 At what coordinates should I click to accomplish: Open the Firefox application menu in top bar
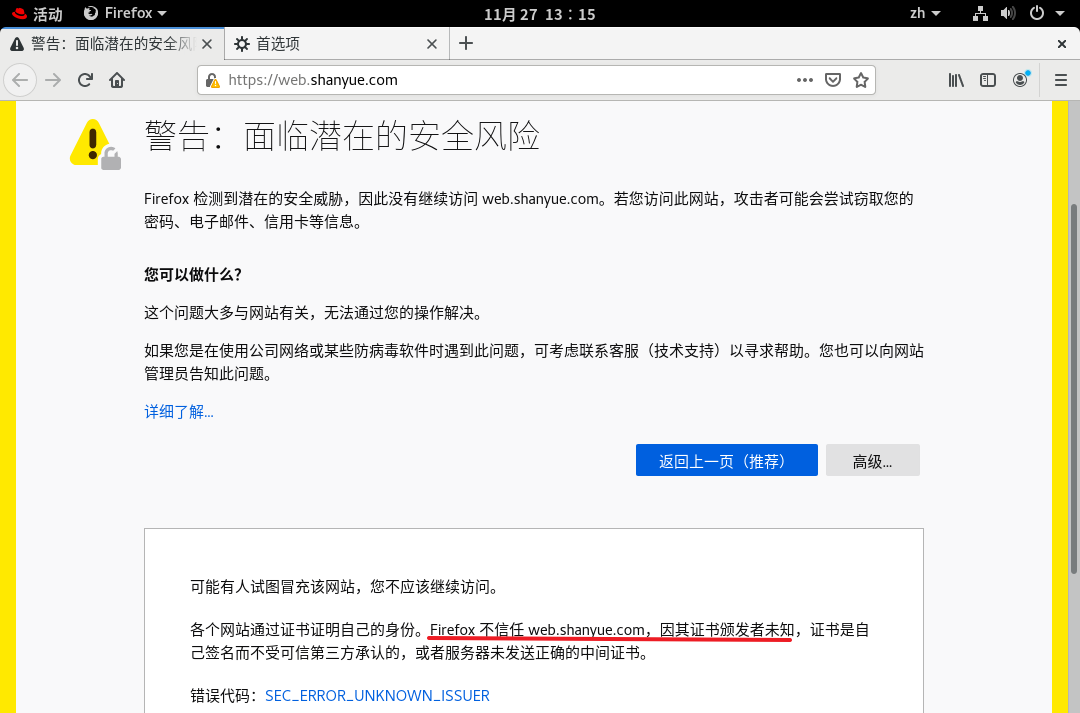[125, 13]
